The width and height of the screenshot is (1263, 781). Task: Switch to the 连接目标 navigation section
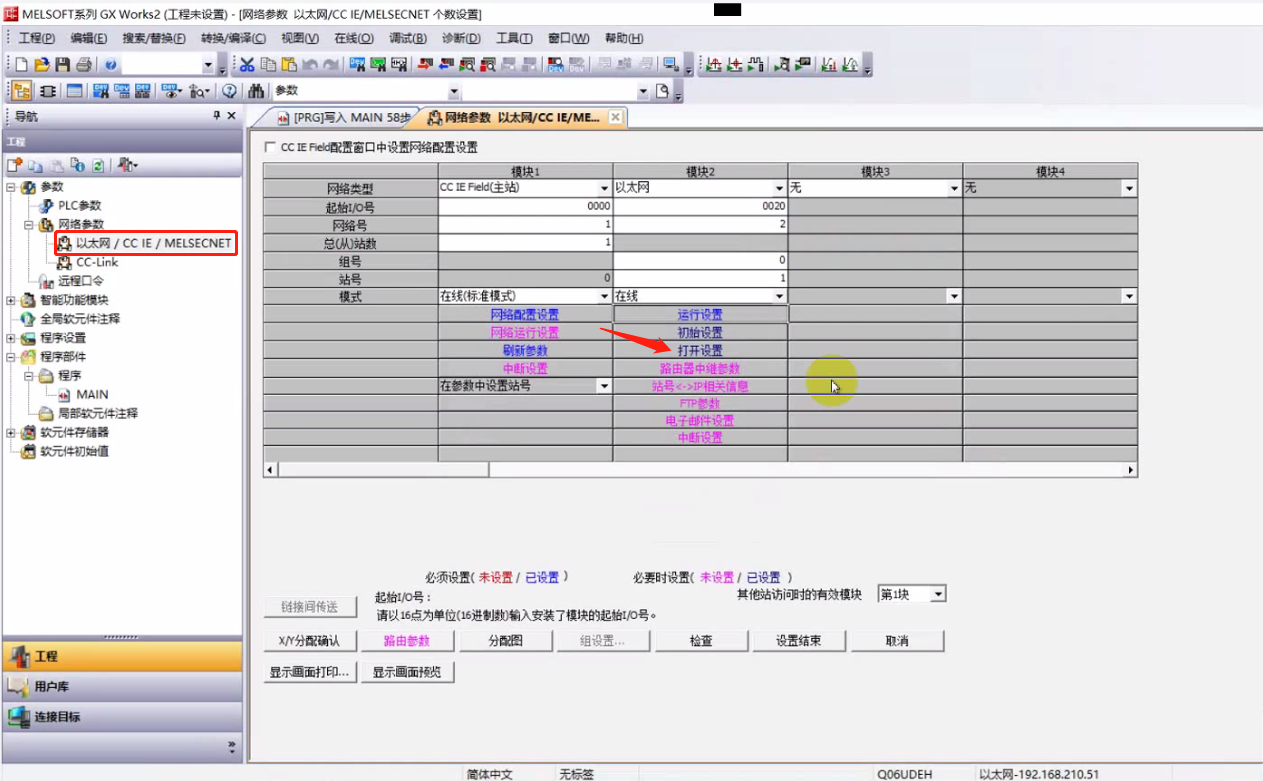pyautogui.click(x=122, y=717)
